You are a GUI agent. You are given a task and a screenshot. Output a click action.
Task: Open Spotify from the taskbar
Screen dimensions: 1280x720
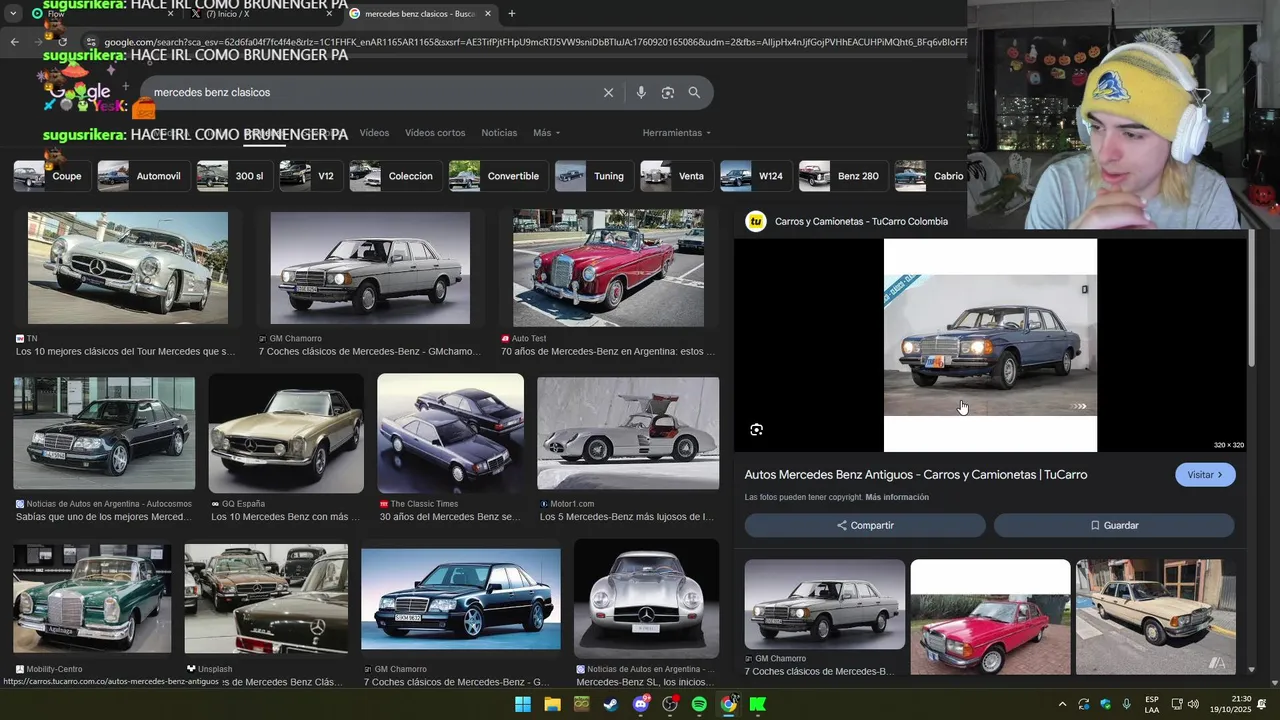click(699, 704)
